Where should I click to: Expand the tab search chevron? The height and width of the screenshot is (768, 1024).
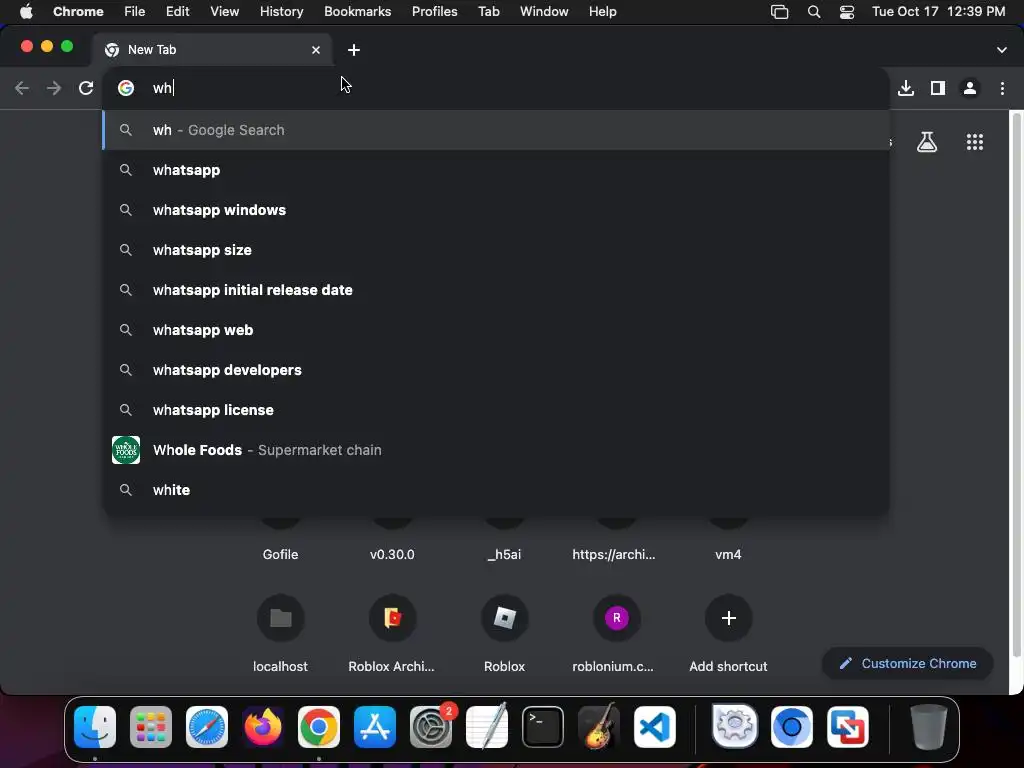click(1002, 50)
